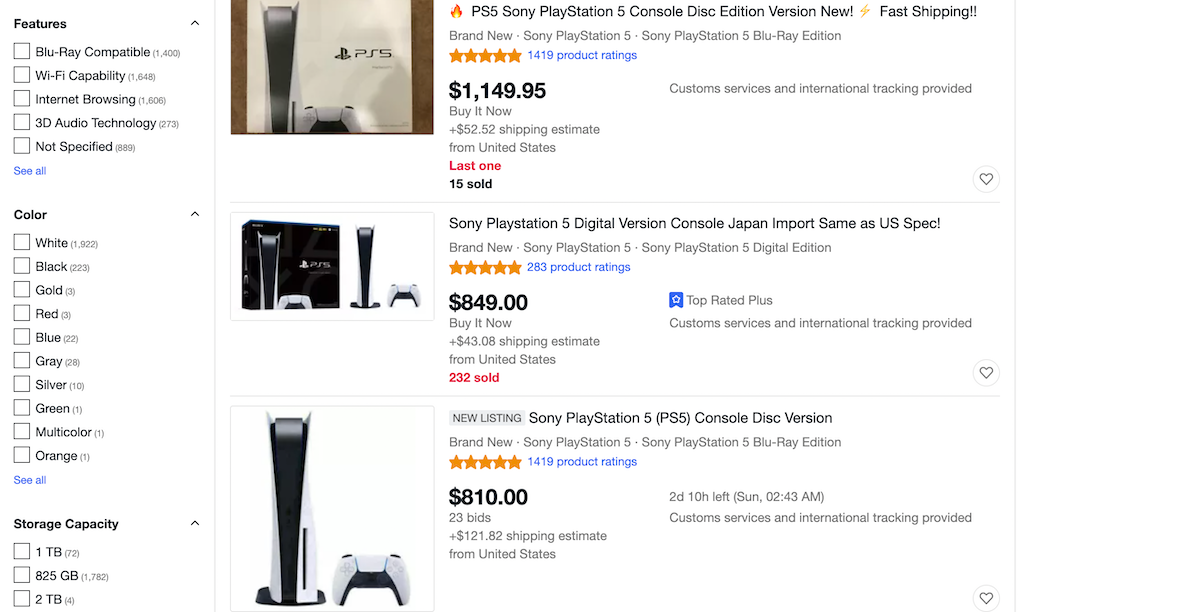Collapse the Color filter section
The height and width of the screenshot is (612, 1200).
[195, 213]
